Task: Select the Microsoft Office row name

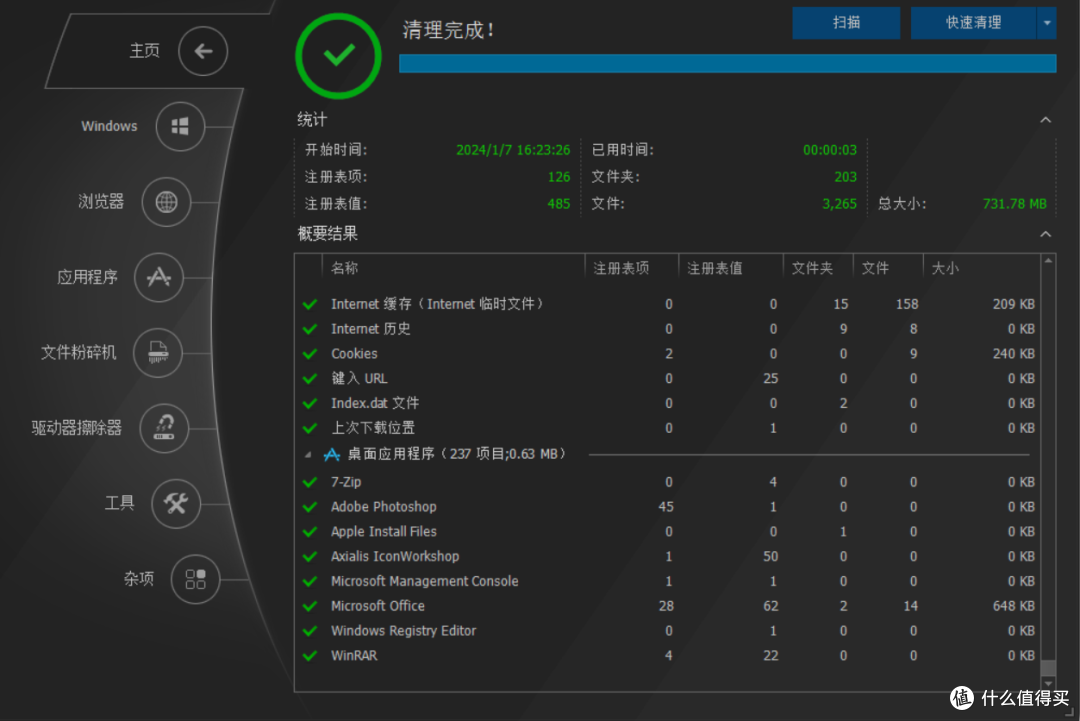Action: (x=377, y=606)
